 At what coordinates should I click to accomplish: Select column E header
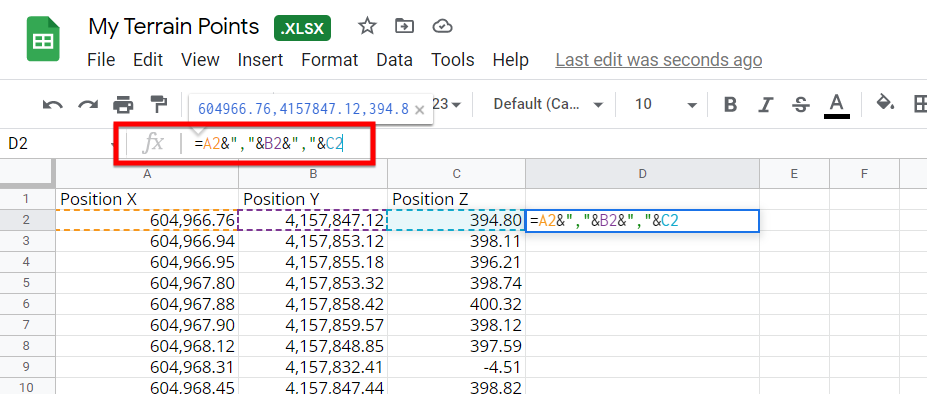tap(794, 173)
